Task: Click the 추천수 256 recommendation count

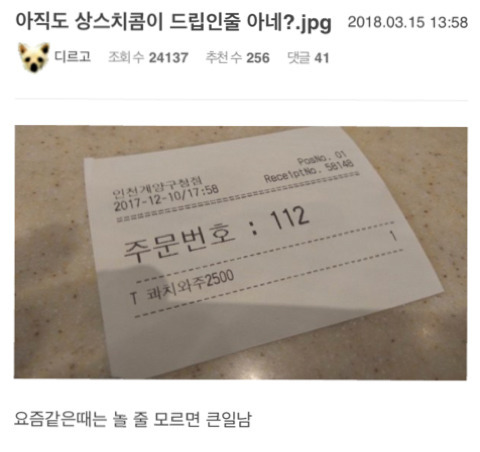Action: 237,57
